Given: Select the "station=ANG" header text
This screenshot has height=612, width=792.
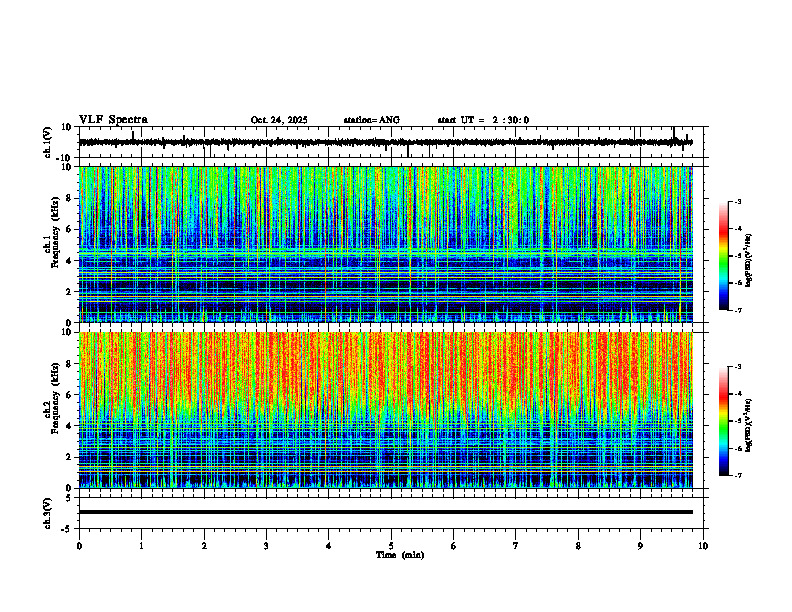Looking at the screenshot, I should pos(372,120).
